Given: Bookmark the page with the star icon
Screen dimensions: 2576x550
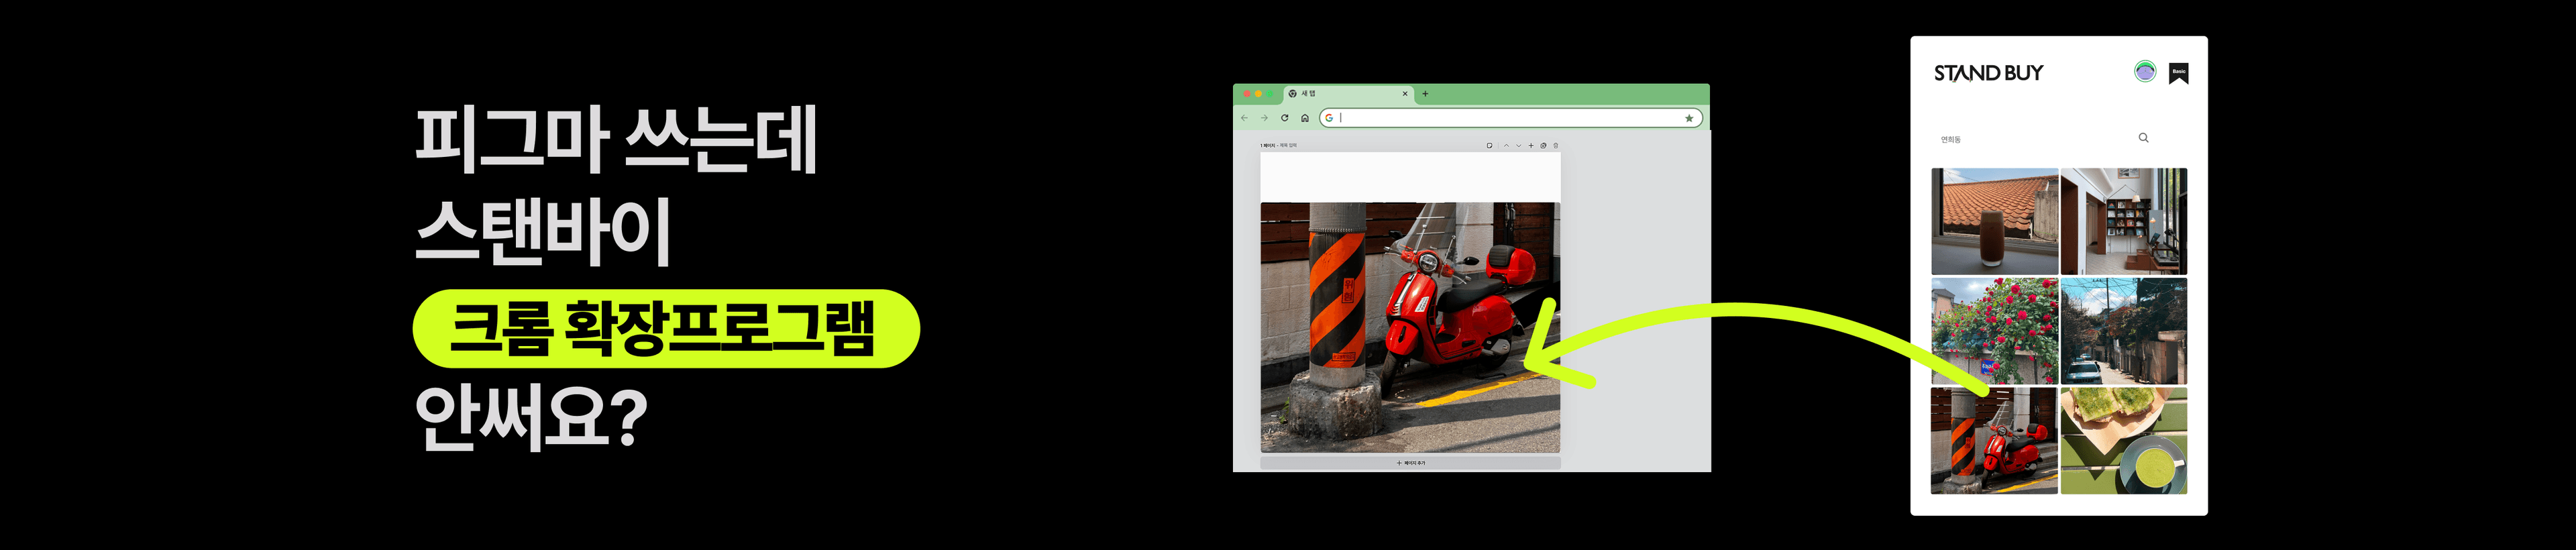Looking at the screenshot, I should (x=1689, y=118).
